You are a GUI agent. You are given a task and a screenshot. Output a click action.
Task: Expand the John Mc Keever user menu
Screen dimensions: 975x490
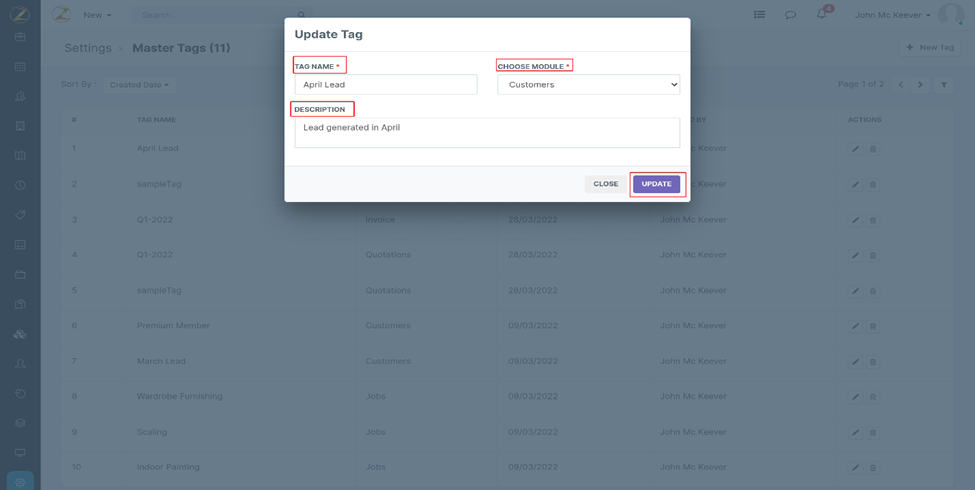click(x=893, y=15)
